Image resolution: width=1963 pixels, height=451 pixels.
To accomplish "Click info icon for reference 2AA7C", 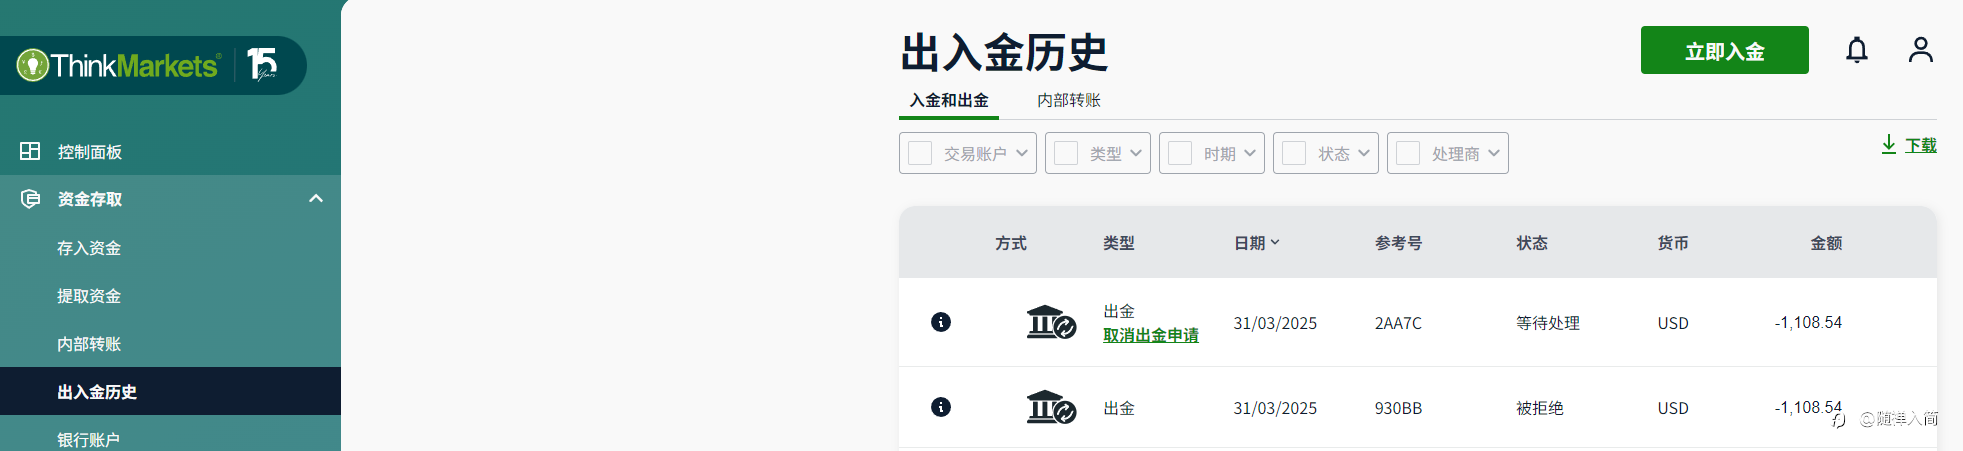I will 941,322.
